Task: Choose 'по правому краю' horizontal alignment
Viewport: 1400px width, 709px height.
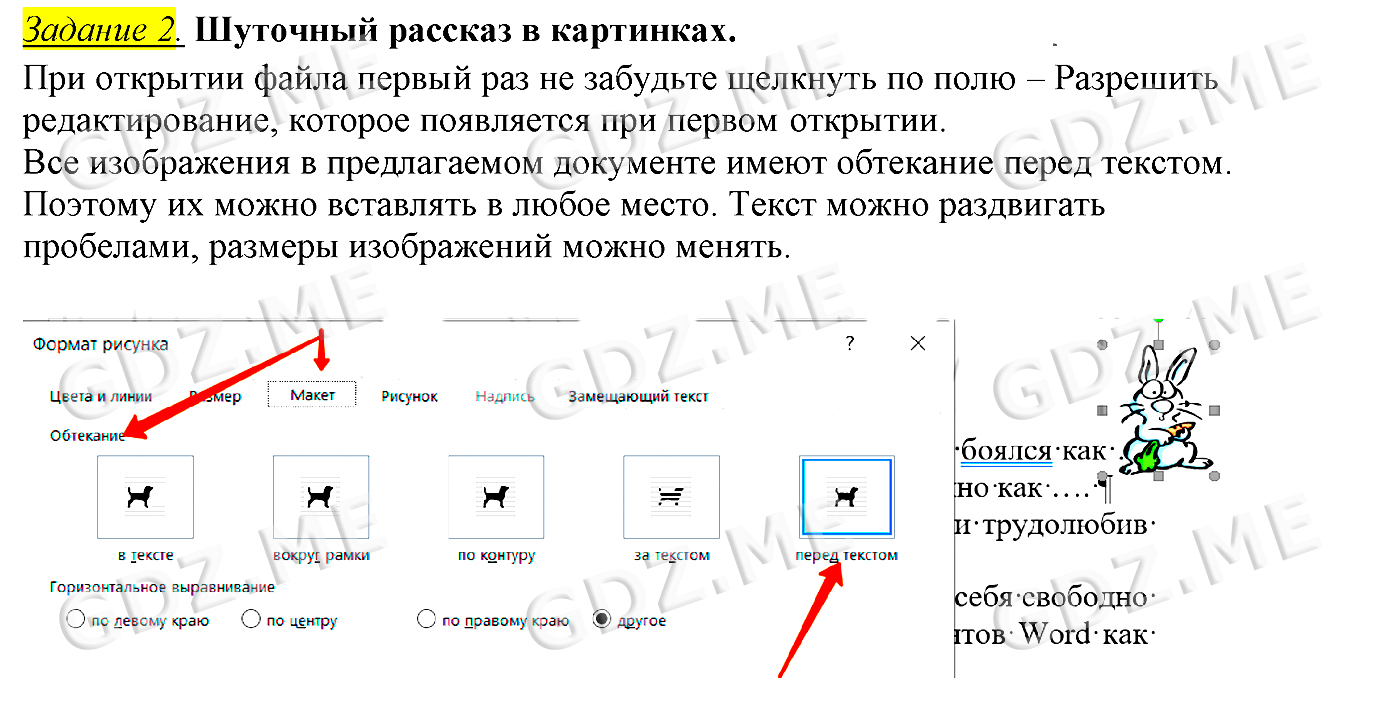Action: pos(427,620)
